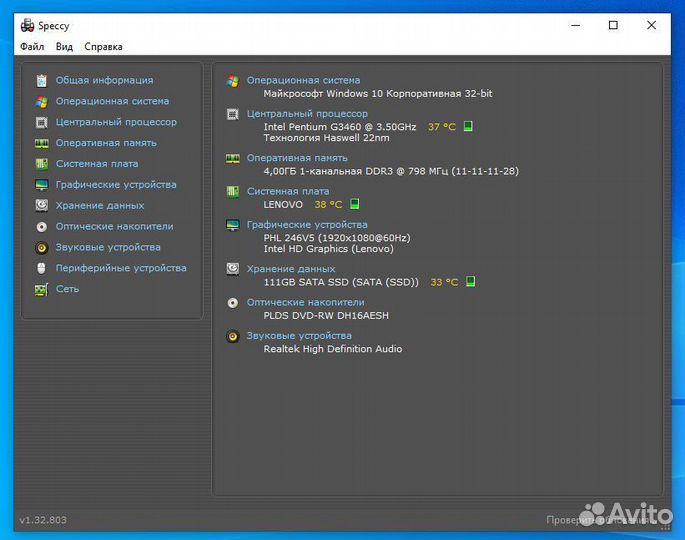This screenshot has height=540, width=685.
Task: Select Центральный процессор in the sidebar
Action: (116, 122)
